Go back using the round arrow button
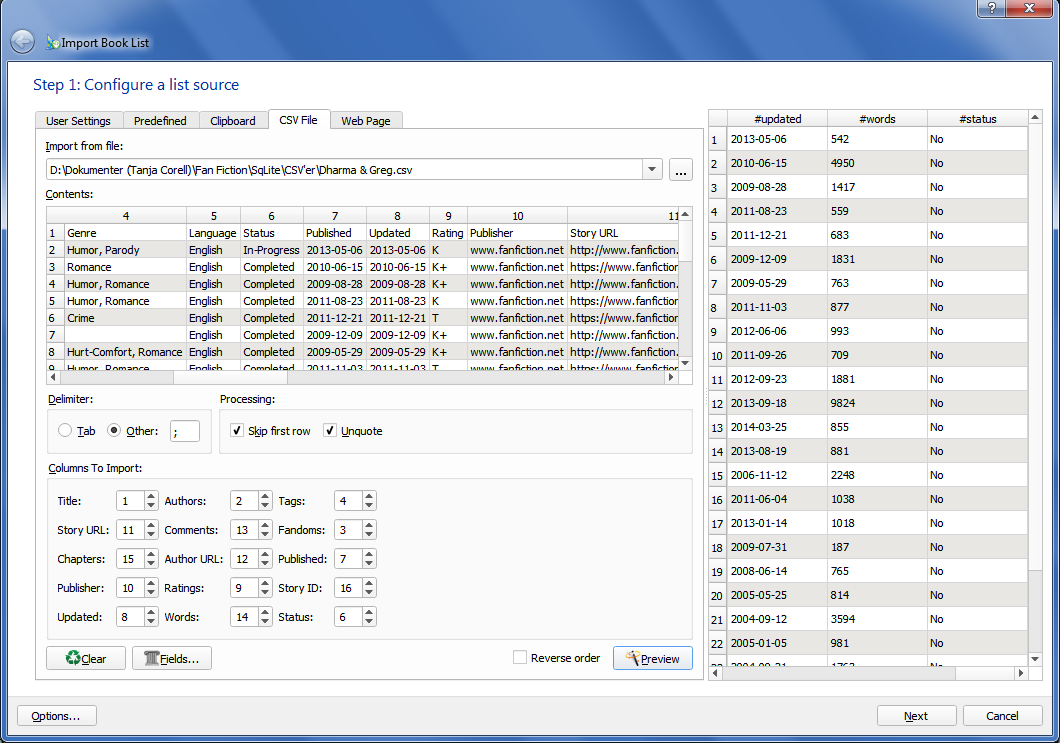1060x743 pixels. [x=22, y=42]
